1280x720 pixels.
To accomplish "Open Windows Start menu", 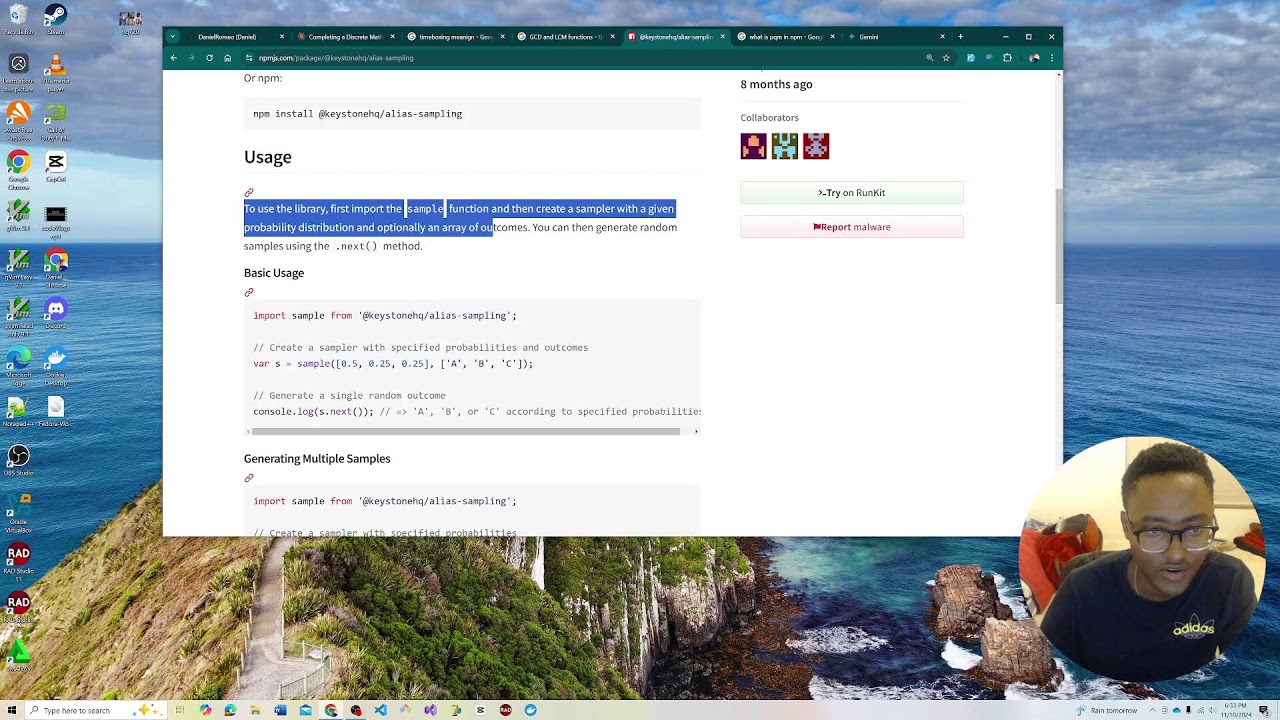I will (x=11, y=710).
